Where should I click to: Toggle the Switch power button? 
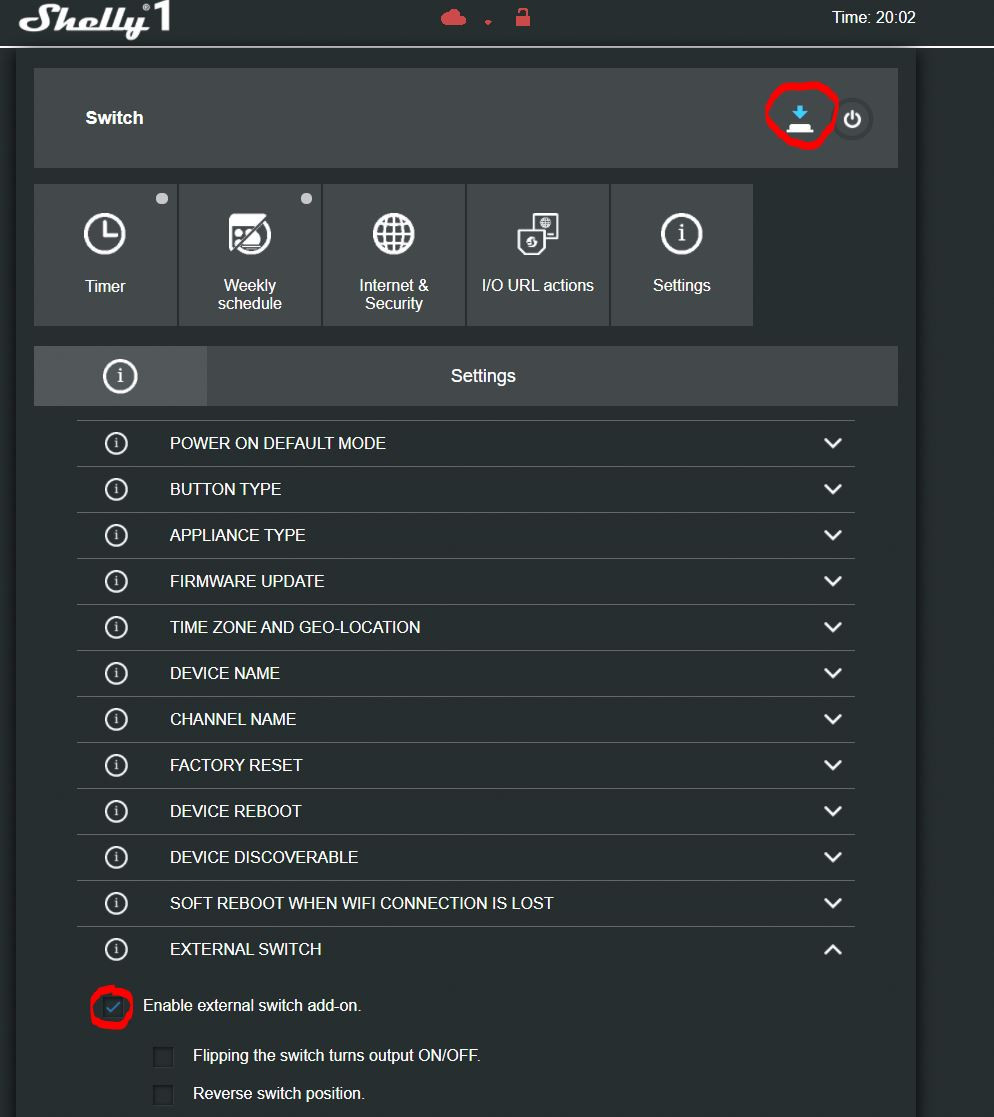(x=852, y=119)
